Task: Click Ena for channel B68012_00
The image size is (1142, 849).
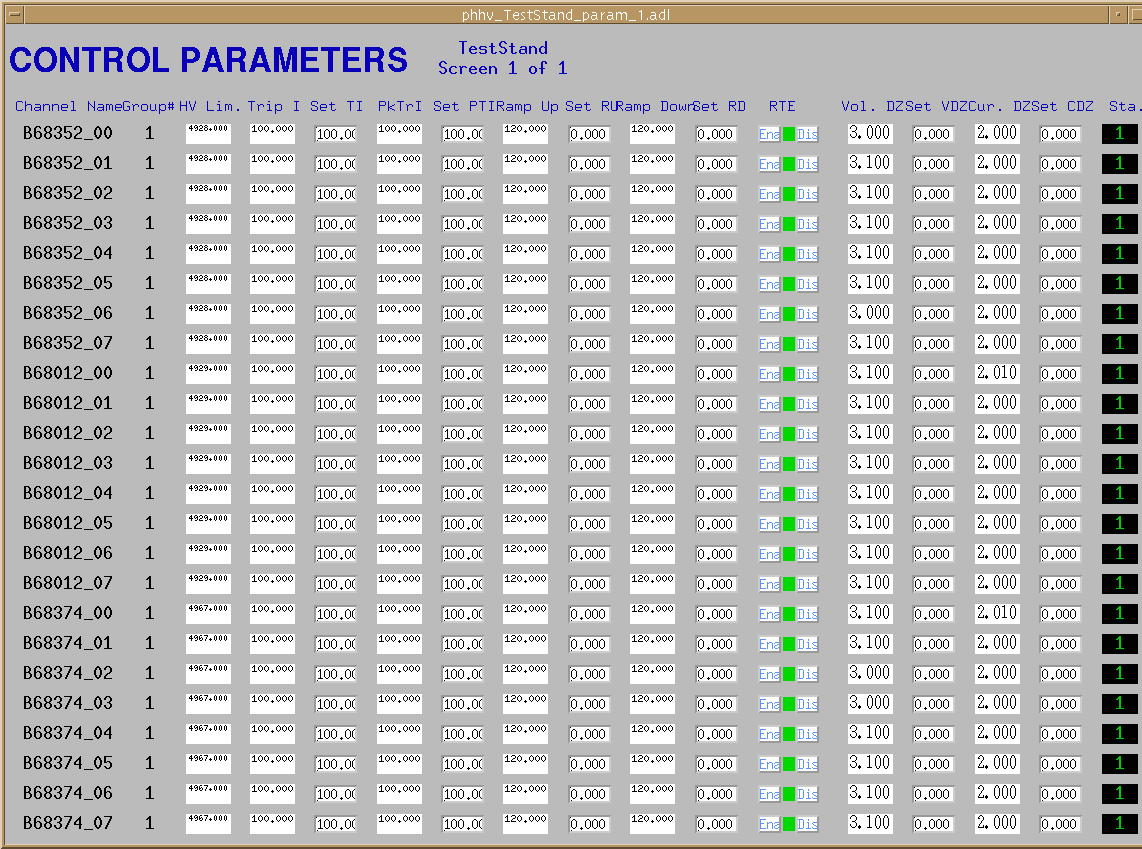Action: point(769,374)
